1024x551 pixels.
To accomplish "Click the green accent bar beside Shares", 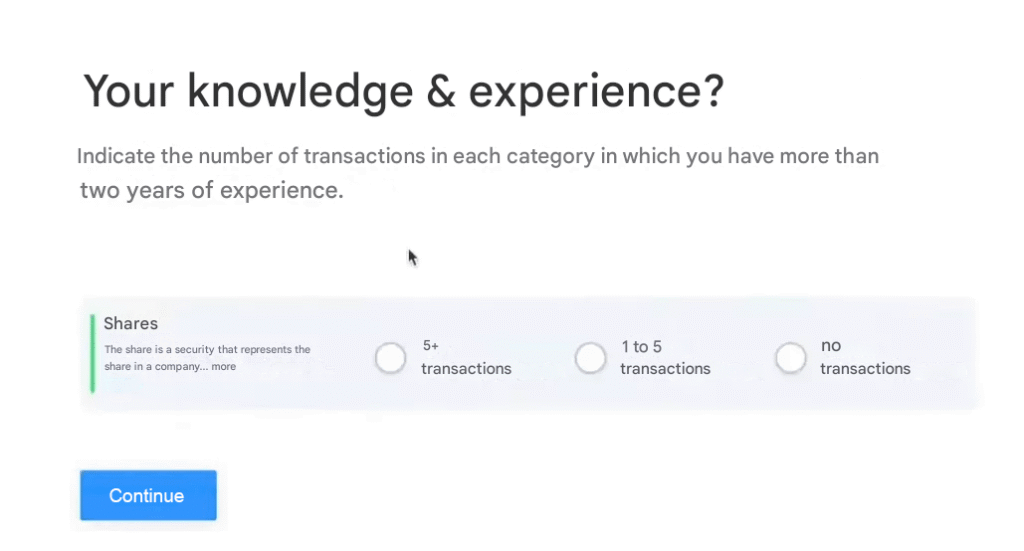I will click(93, 353).
